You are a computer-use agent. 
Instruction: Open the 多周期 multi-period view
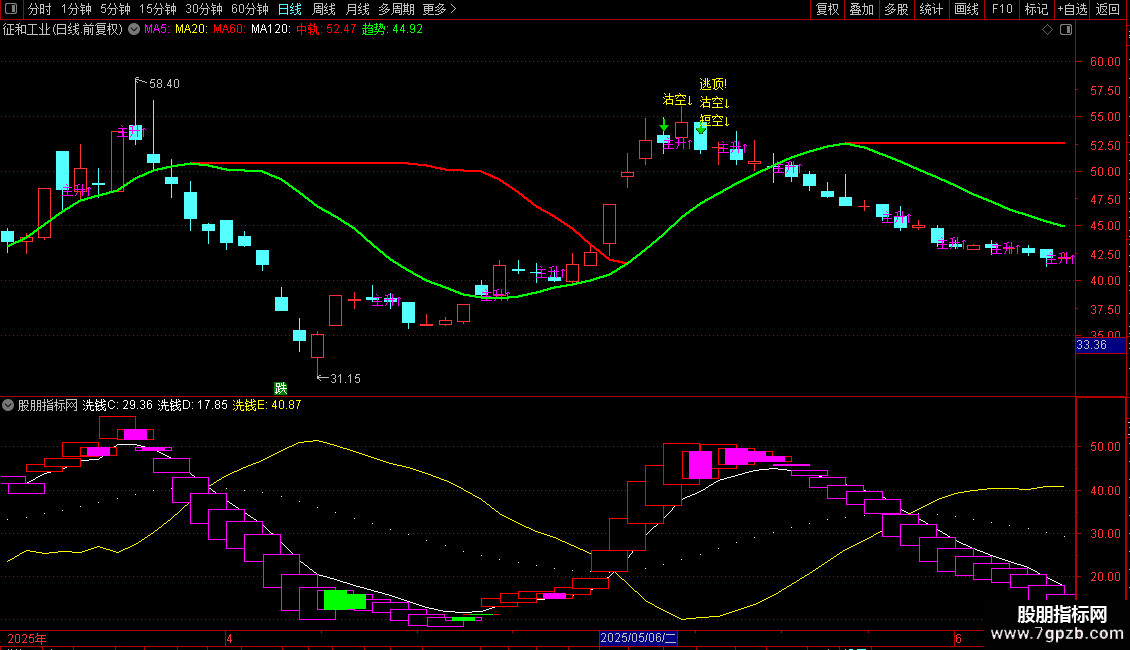coord(396,9)
